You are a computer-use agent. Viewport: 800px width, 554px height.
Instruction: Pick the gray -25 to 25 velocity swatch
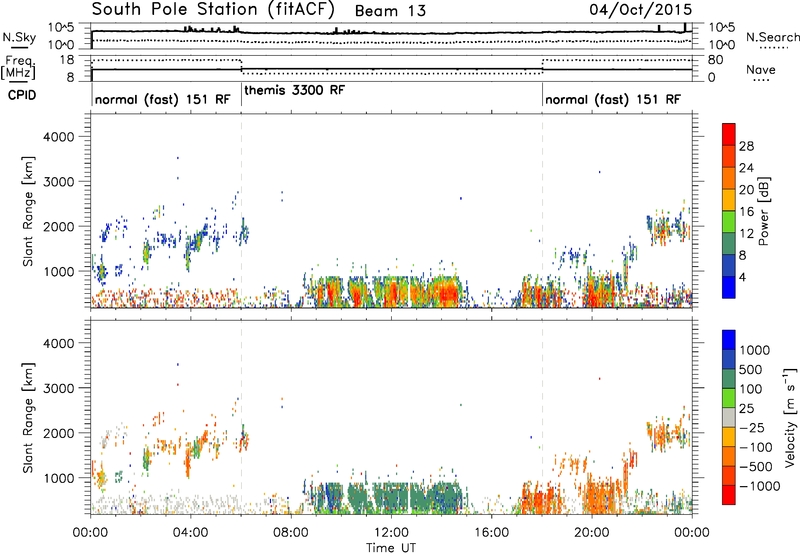(729, 417)
